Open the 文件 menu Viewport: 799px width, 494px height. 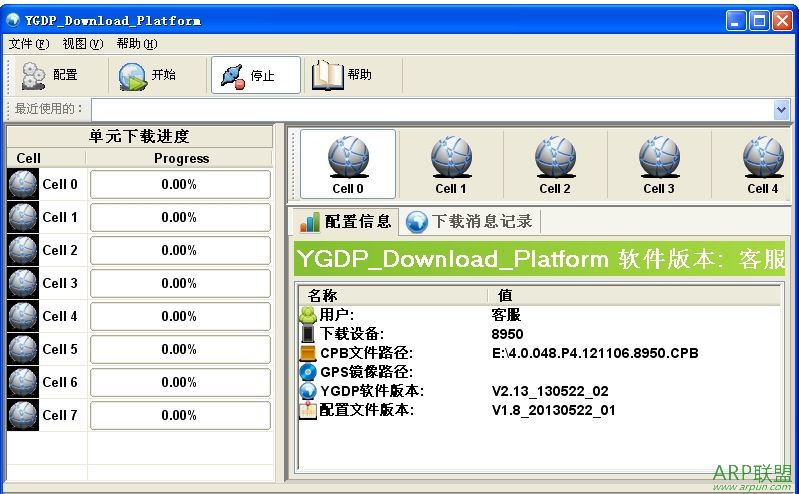point(28,44)
